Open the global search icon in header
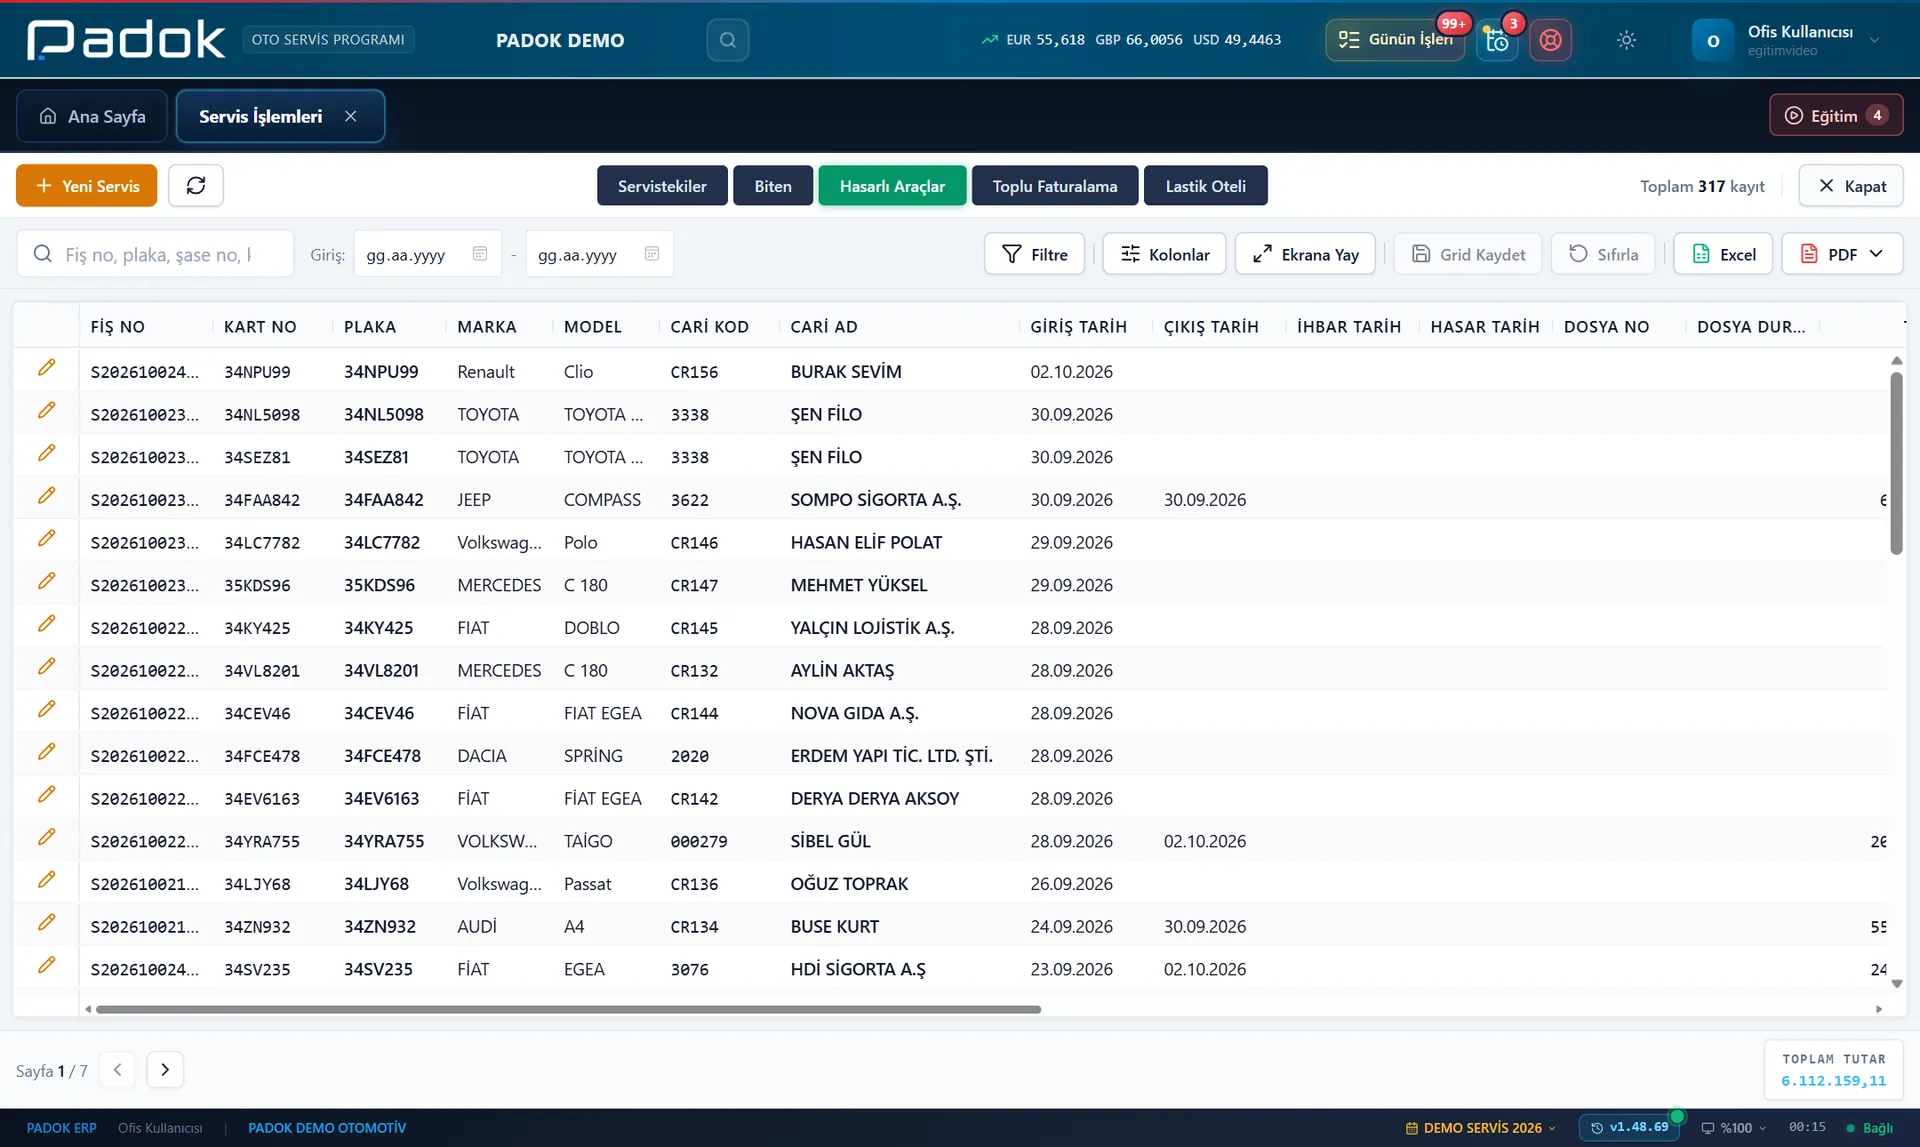Screen dimensions: 1920x1147 pos(727,40)
